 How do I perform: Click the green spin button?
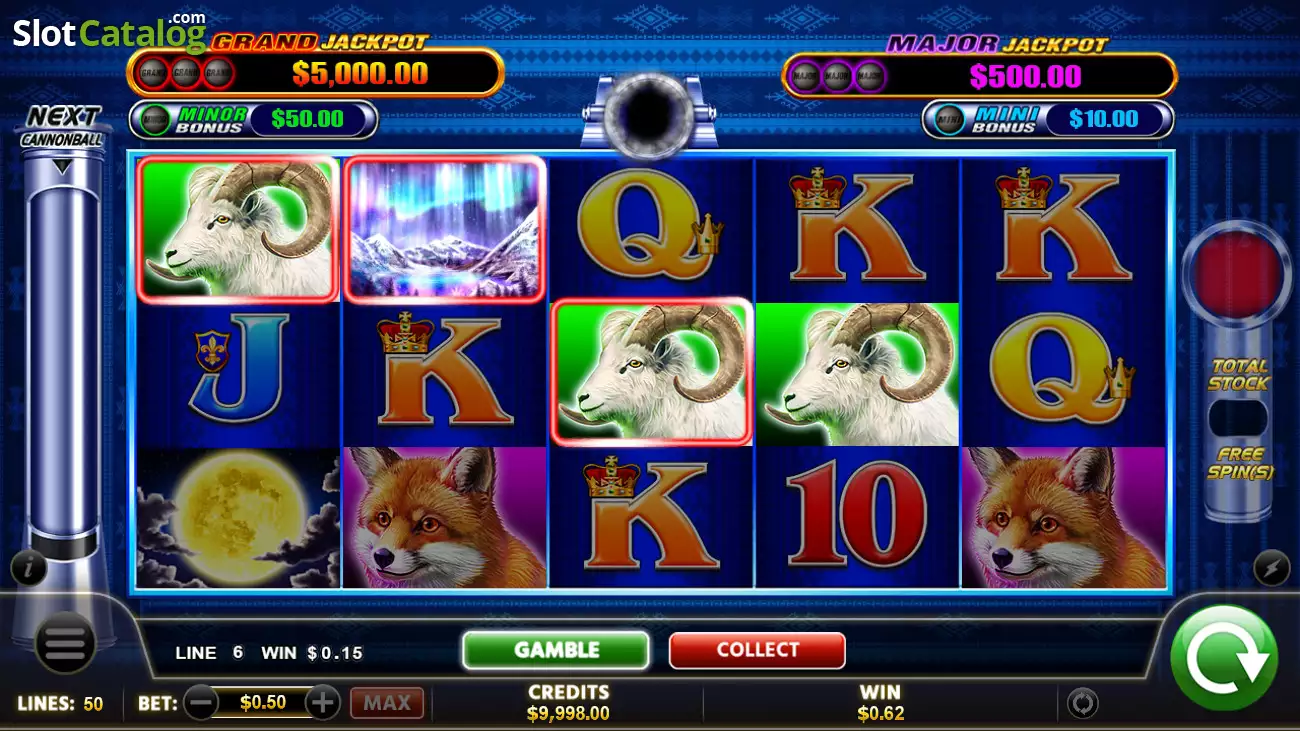click(1224, 657)
